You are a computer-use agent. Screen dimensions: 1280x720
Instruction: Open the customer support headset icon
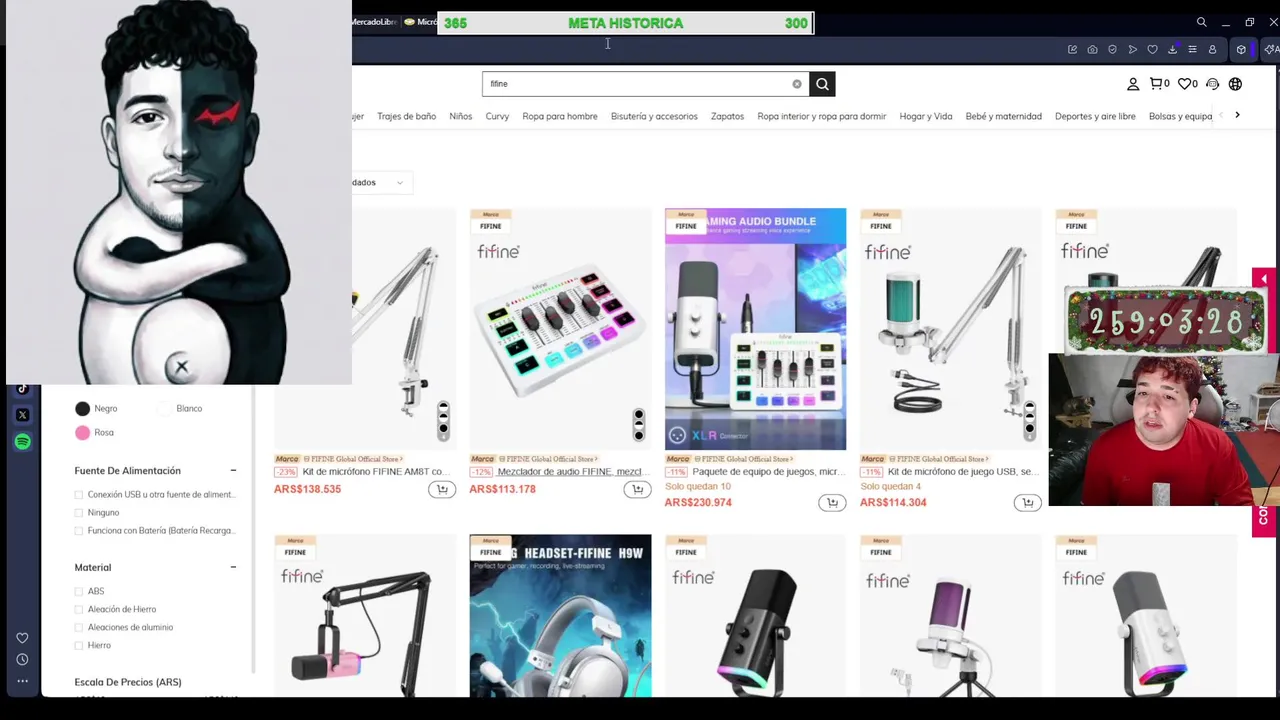coord(1212,84)
